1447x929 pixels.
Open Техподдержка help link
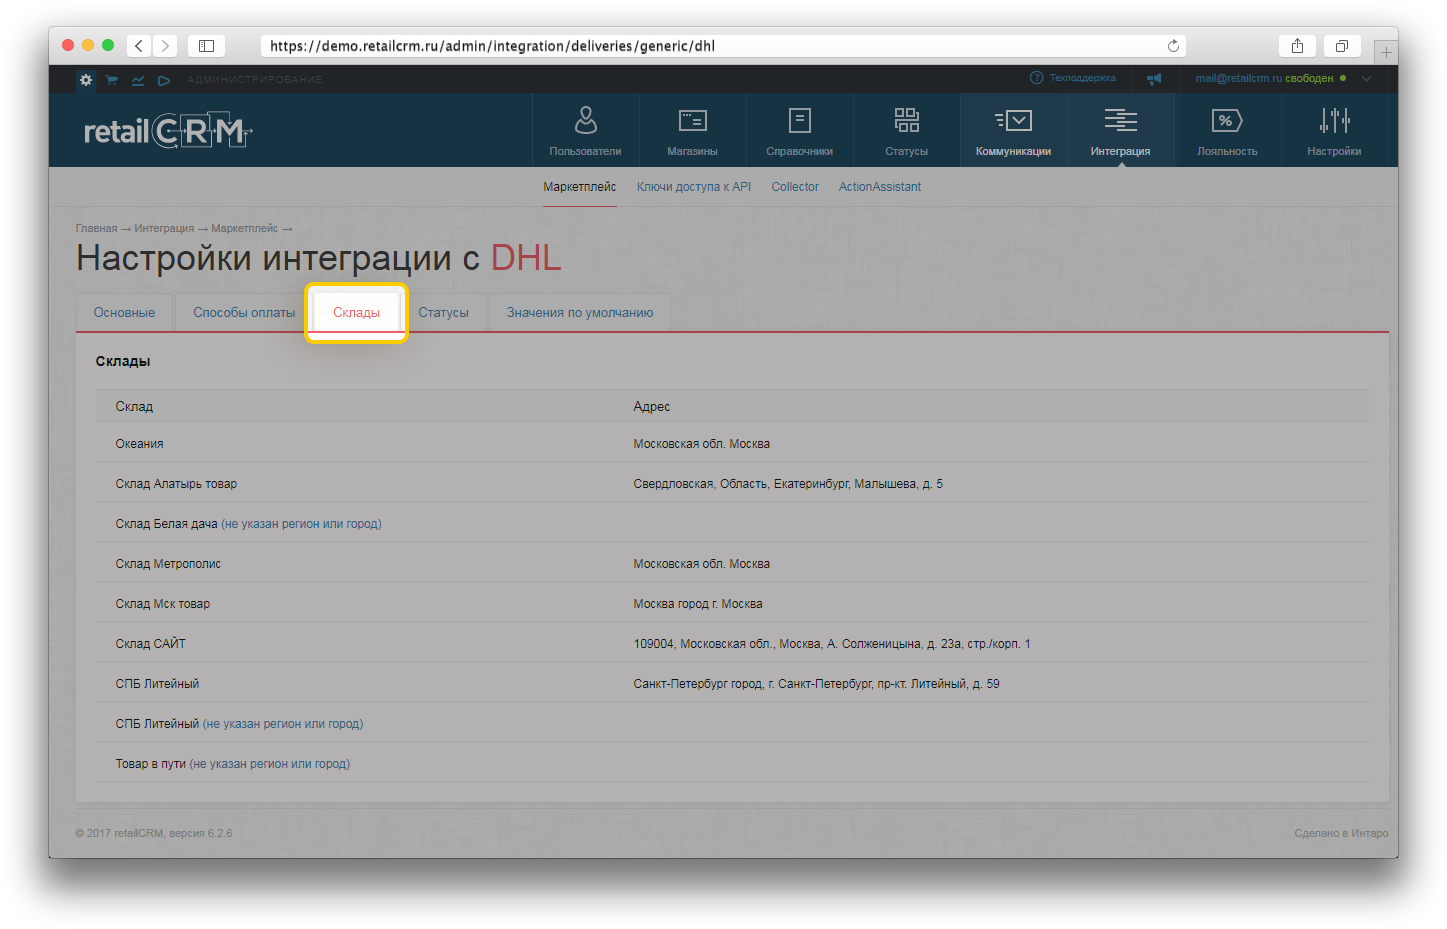point(1073,78)
